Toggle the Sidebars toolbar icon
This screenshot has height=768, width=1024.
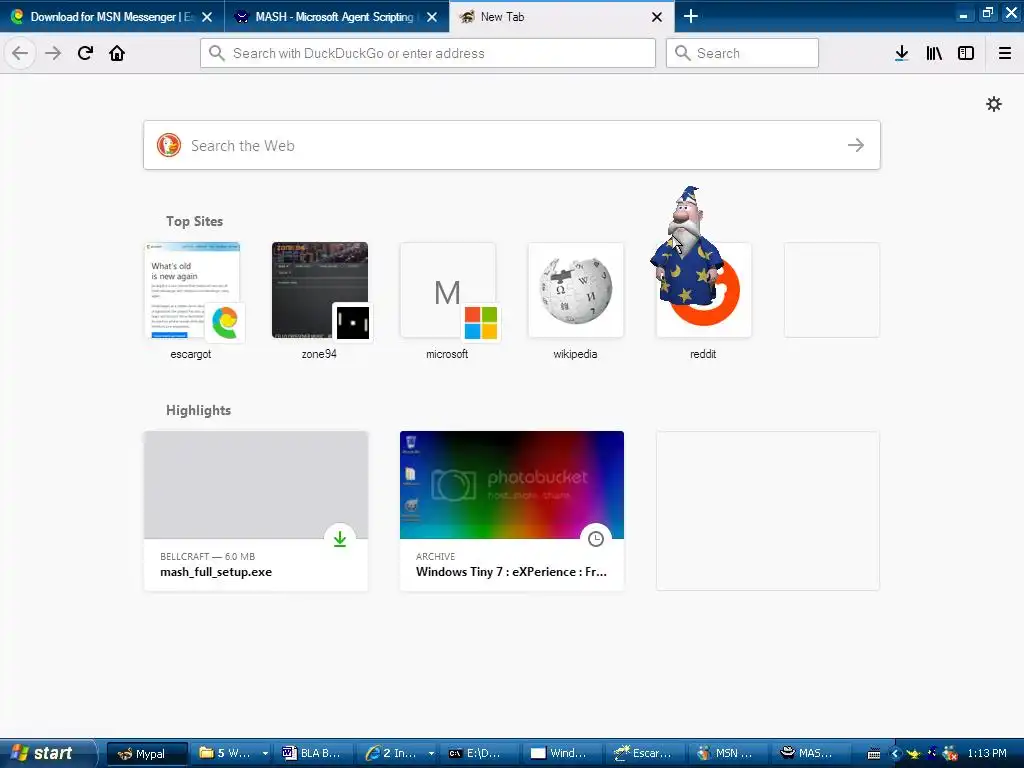[x=966, y=53]
